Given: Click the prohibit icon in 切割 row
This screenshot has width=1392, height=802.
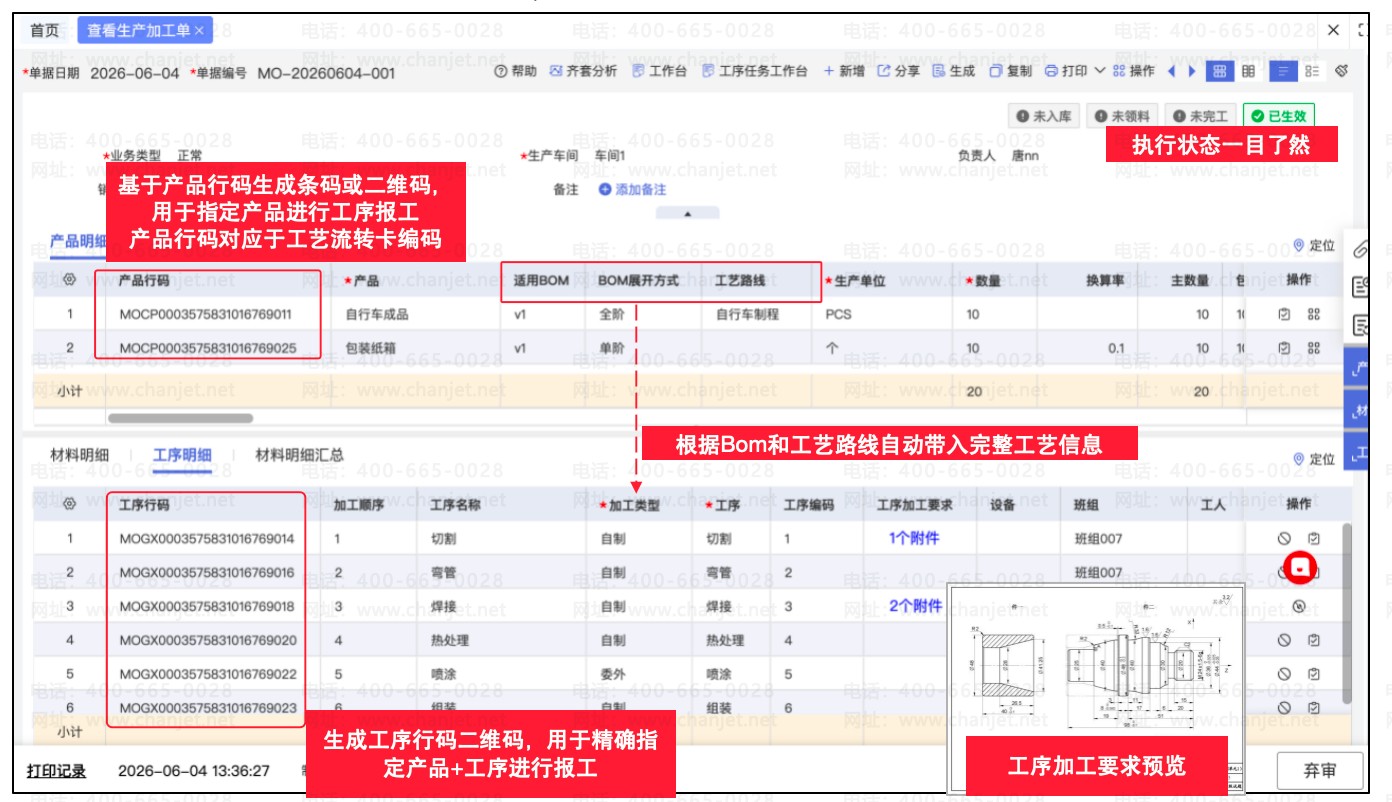Looking at the screenshot, I should pyautogui.click(x=1284, y=538).
